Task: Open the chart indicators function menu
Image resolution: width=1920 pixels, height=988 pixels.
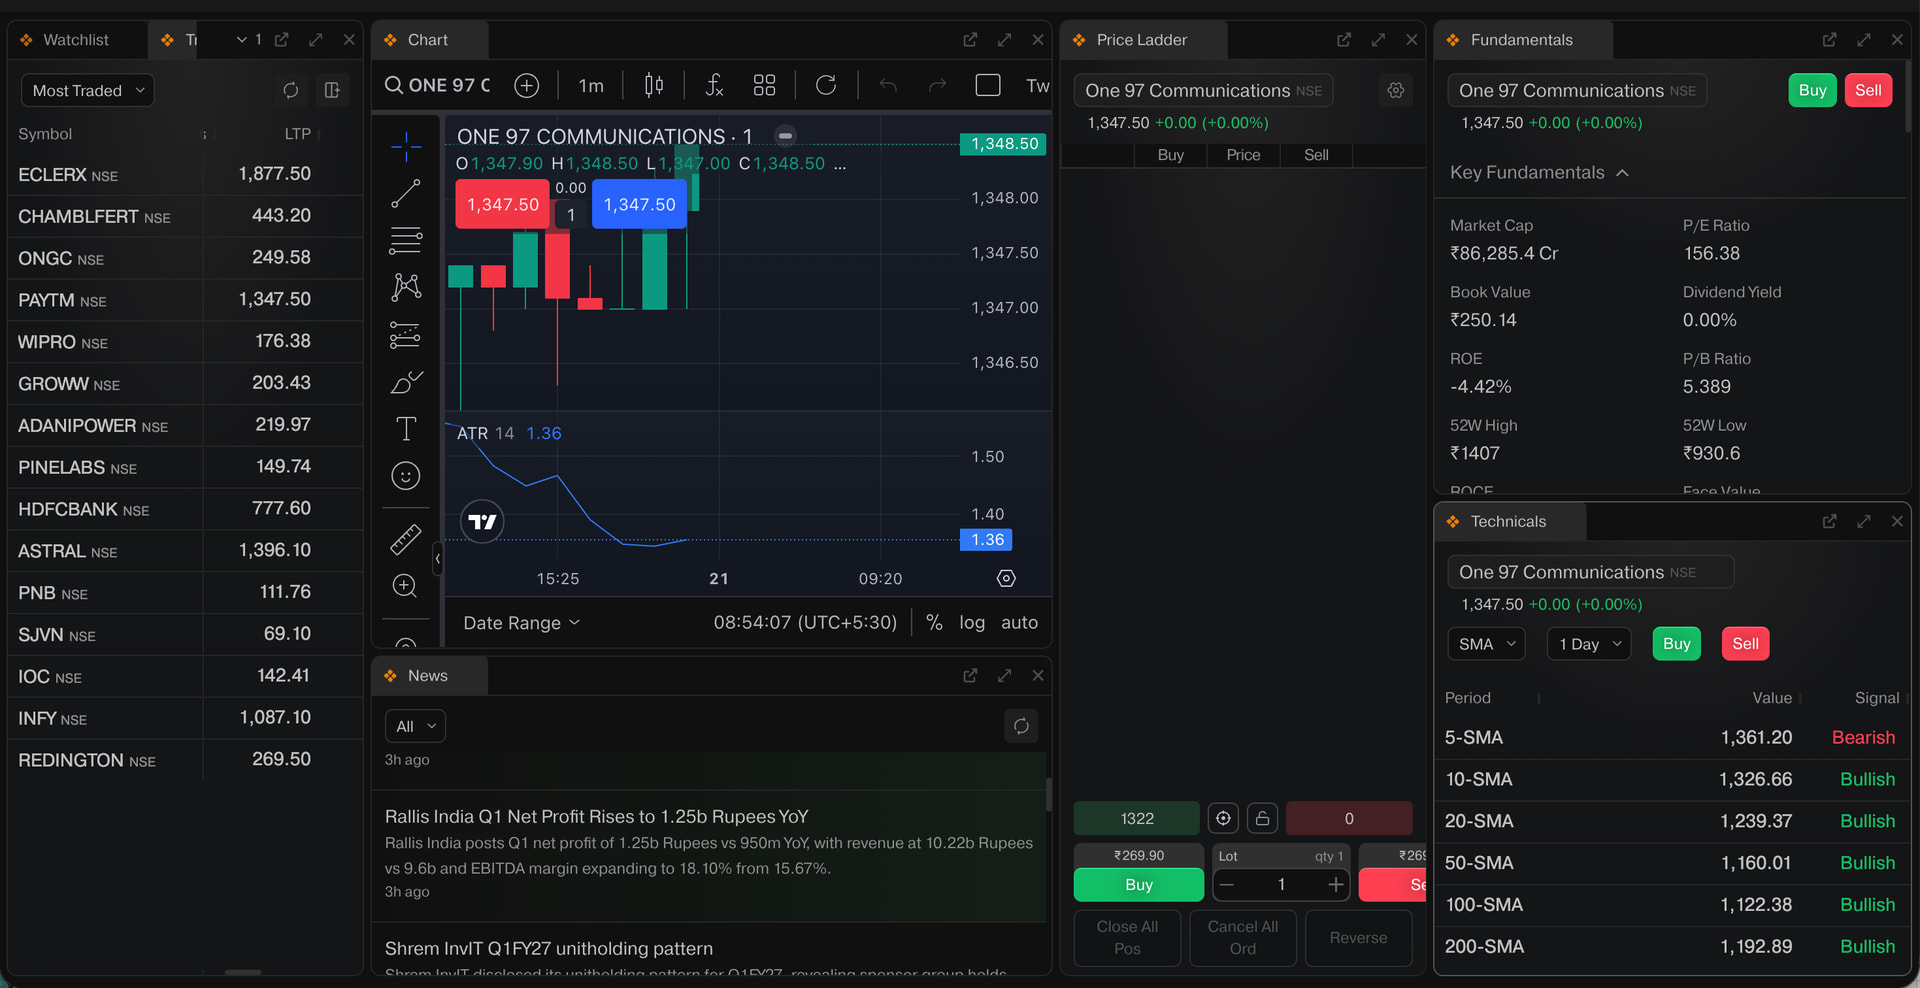Action: click(714, 85)
